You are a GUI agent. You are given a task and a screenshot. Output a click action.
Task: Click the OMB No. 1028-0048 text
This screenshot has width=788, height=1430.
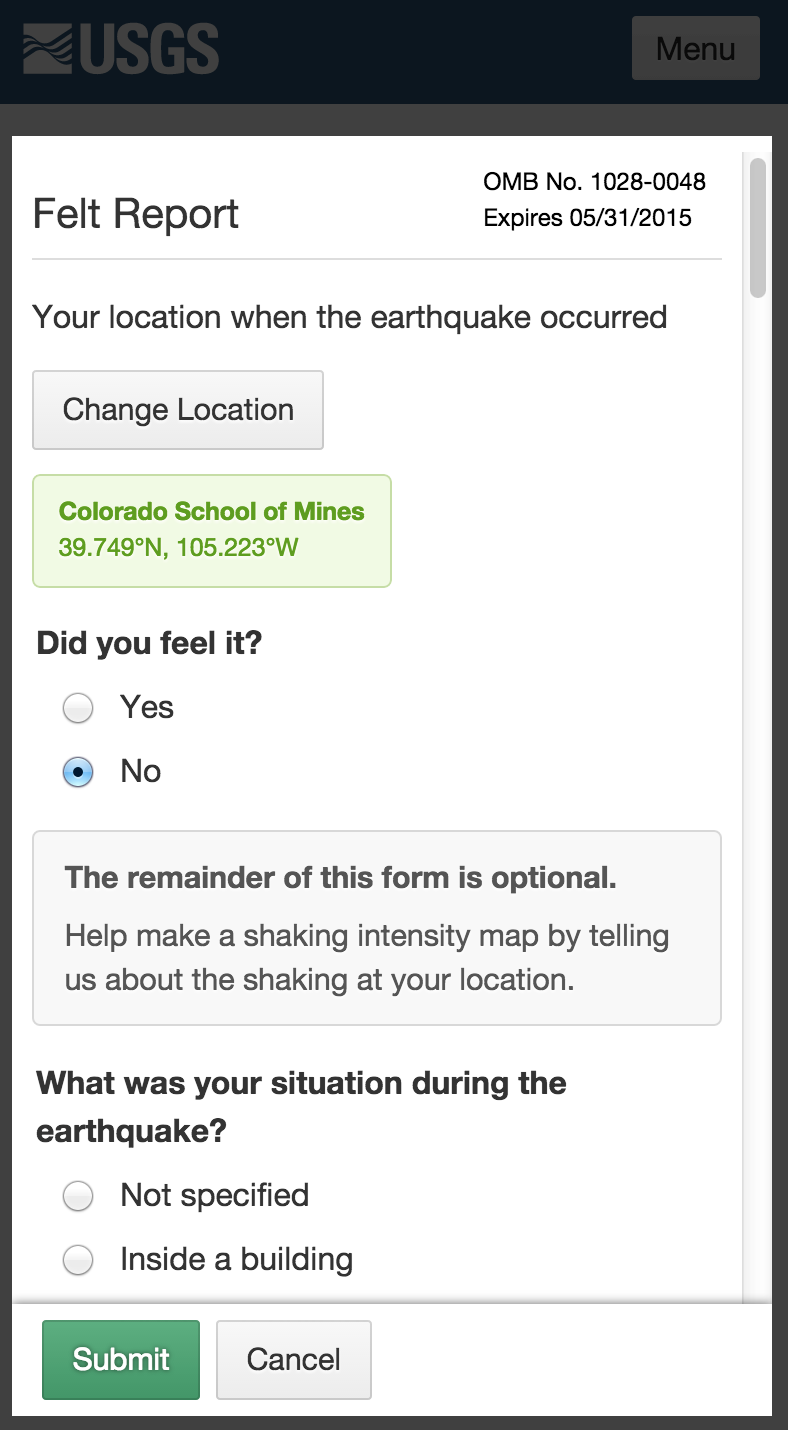(594, 182)
